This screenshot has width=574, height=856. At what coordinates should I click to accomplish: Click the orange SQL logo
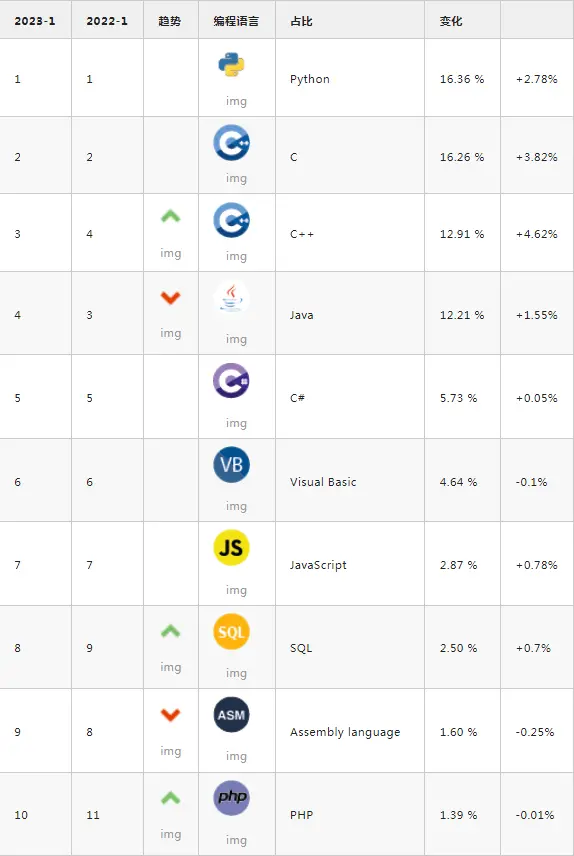pos(232,632)
